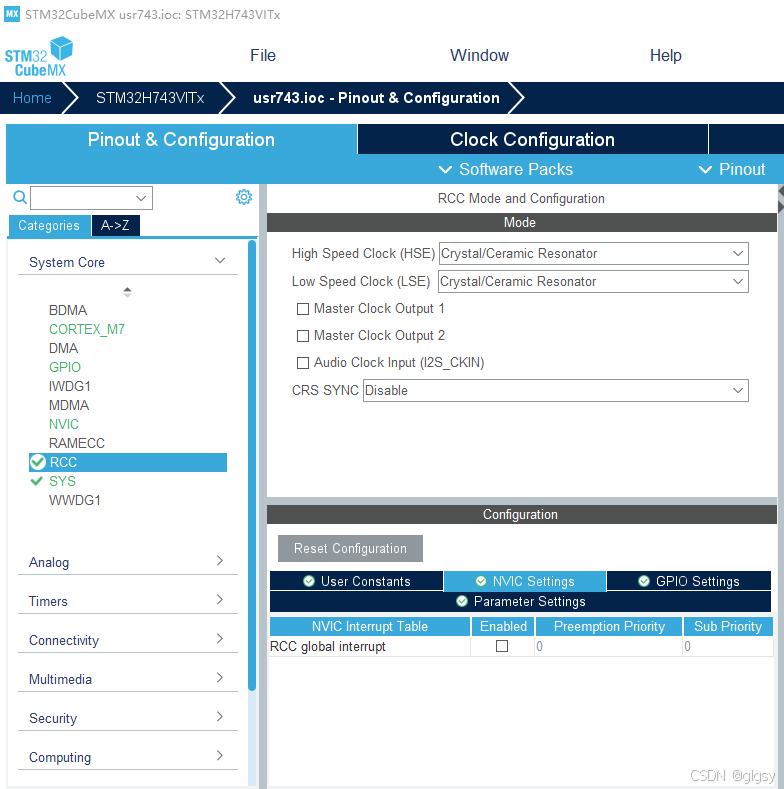Open the High Speed Clock (HSE) dropdown
784x789 pixels.
point(594,253)
